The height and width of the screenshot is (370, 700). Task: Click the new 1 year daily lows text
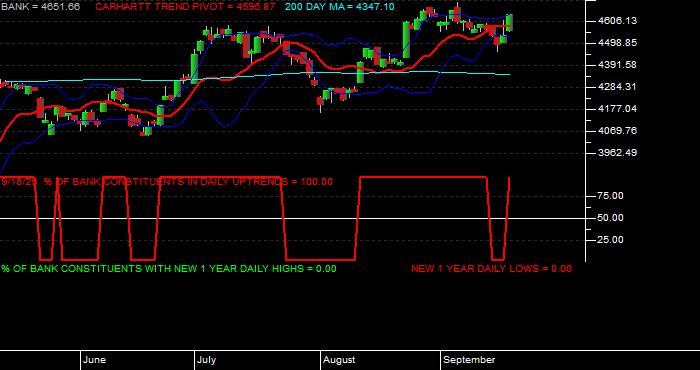(x=491, y=269)
